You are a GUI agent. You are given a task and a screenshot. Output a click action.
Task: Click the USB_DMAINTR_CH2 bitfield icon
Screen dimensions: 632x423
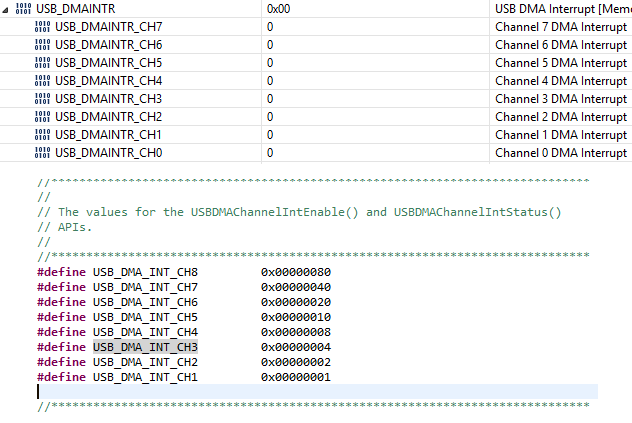42,117
